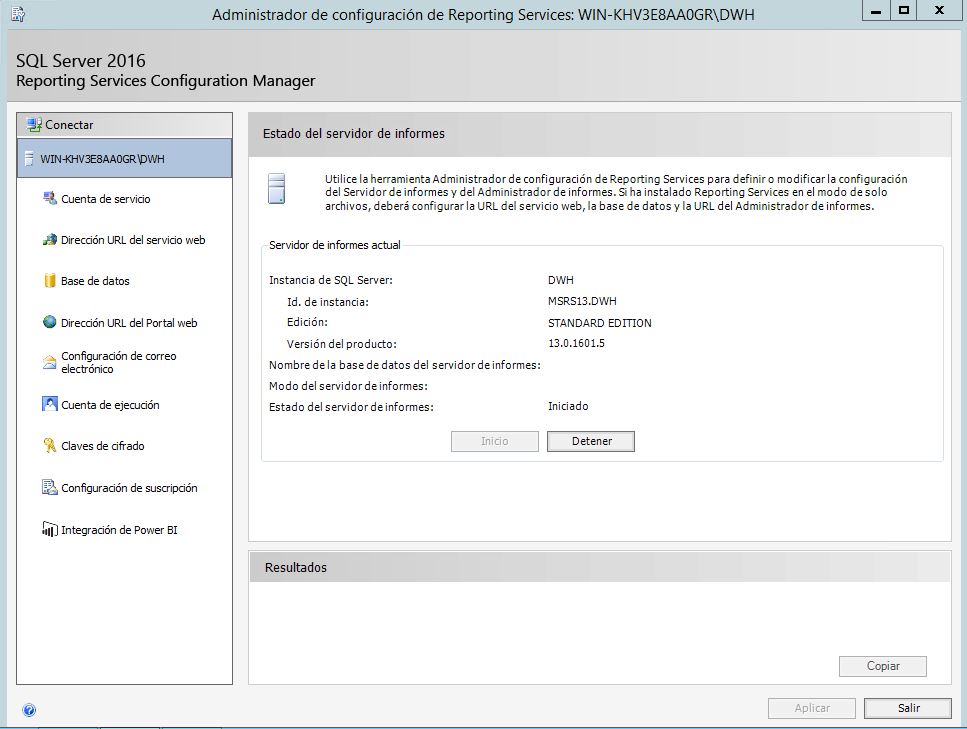The image size is (967, 729).
Task: Click the Dirección URL del servicio web icon
Action: coord(50,240)
